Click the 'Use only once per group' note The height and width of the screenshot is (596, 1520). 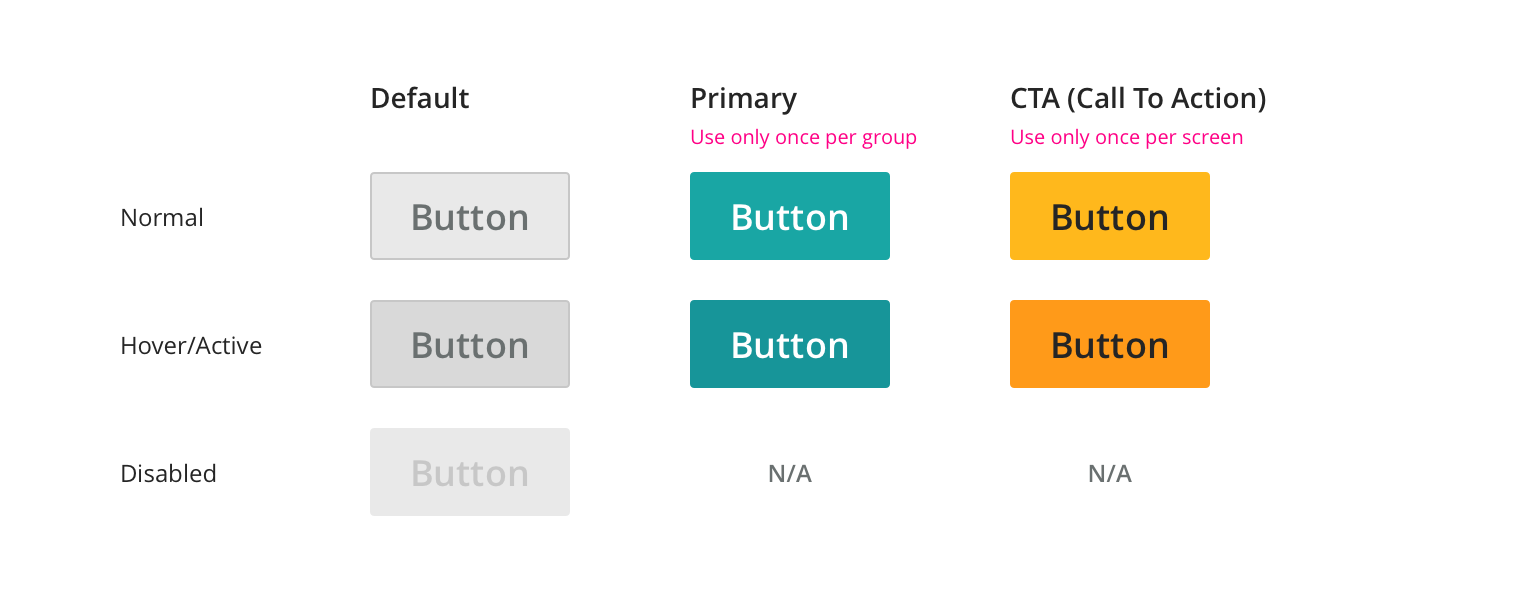803,137
